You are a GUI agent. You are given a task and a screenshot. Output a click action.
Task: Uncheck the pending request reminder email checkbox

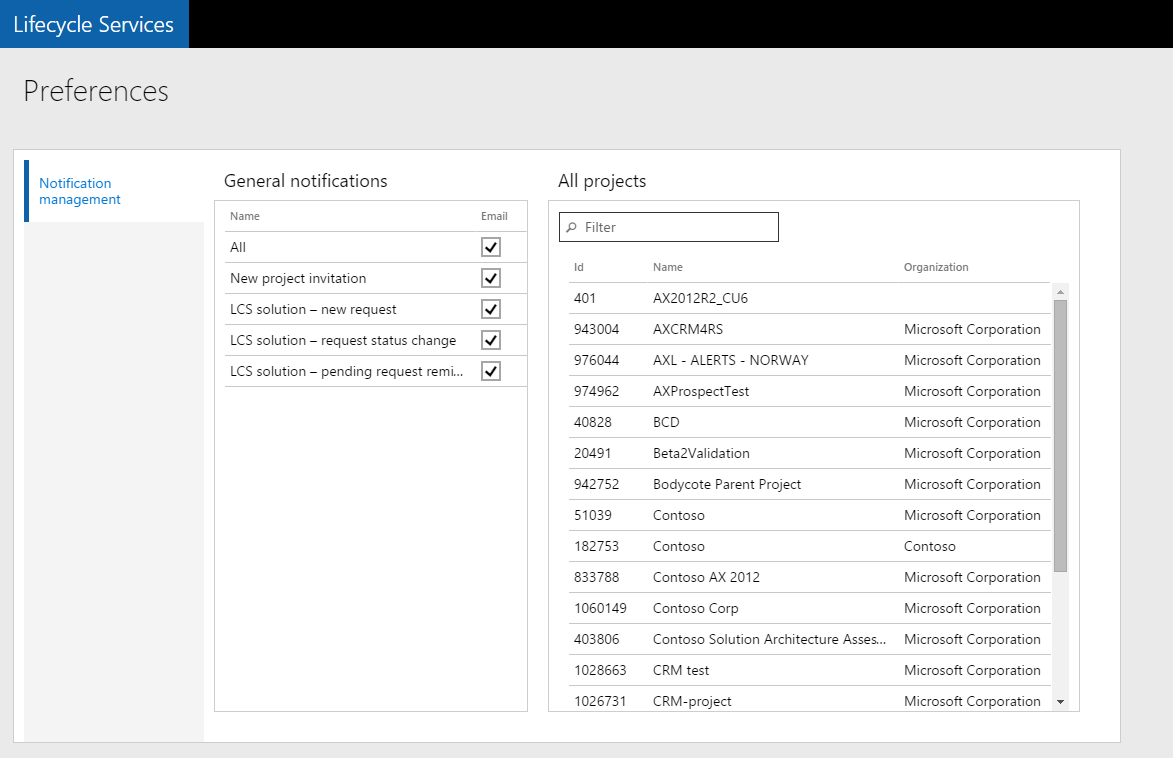[490, 371]
